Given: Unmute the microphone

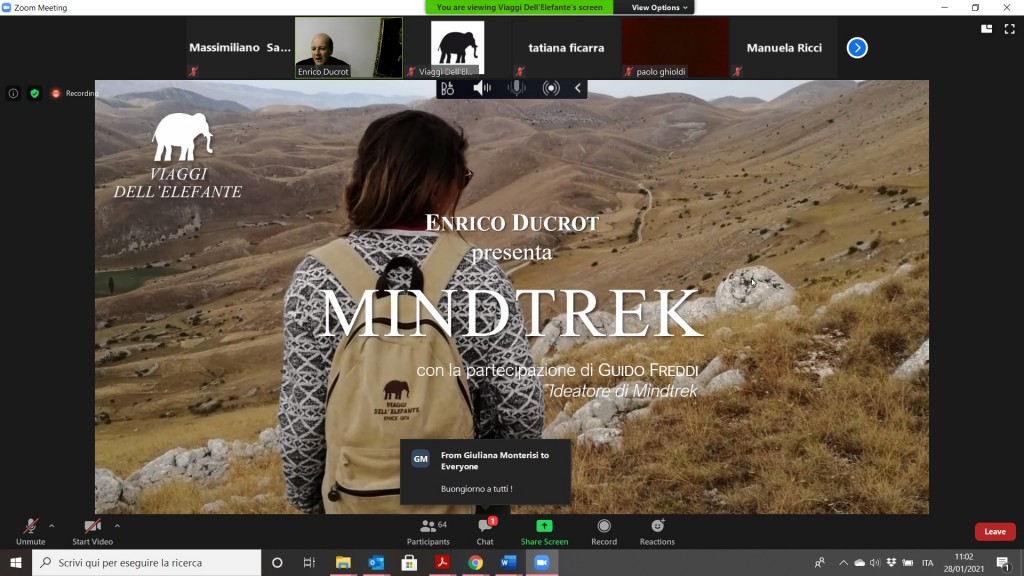Looking at the screenshot, I should tap(31, 530).
